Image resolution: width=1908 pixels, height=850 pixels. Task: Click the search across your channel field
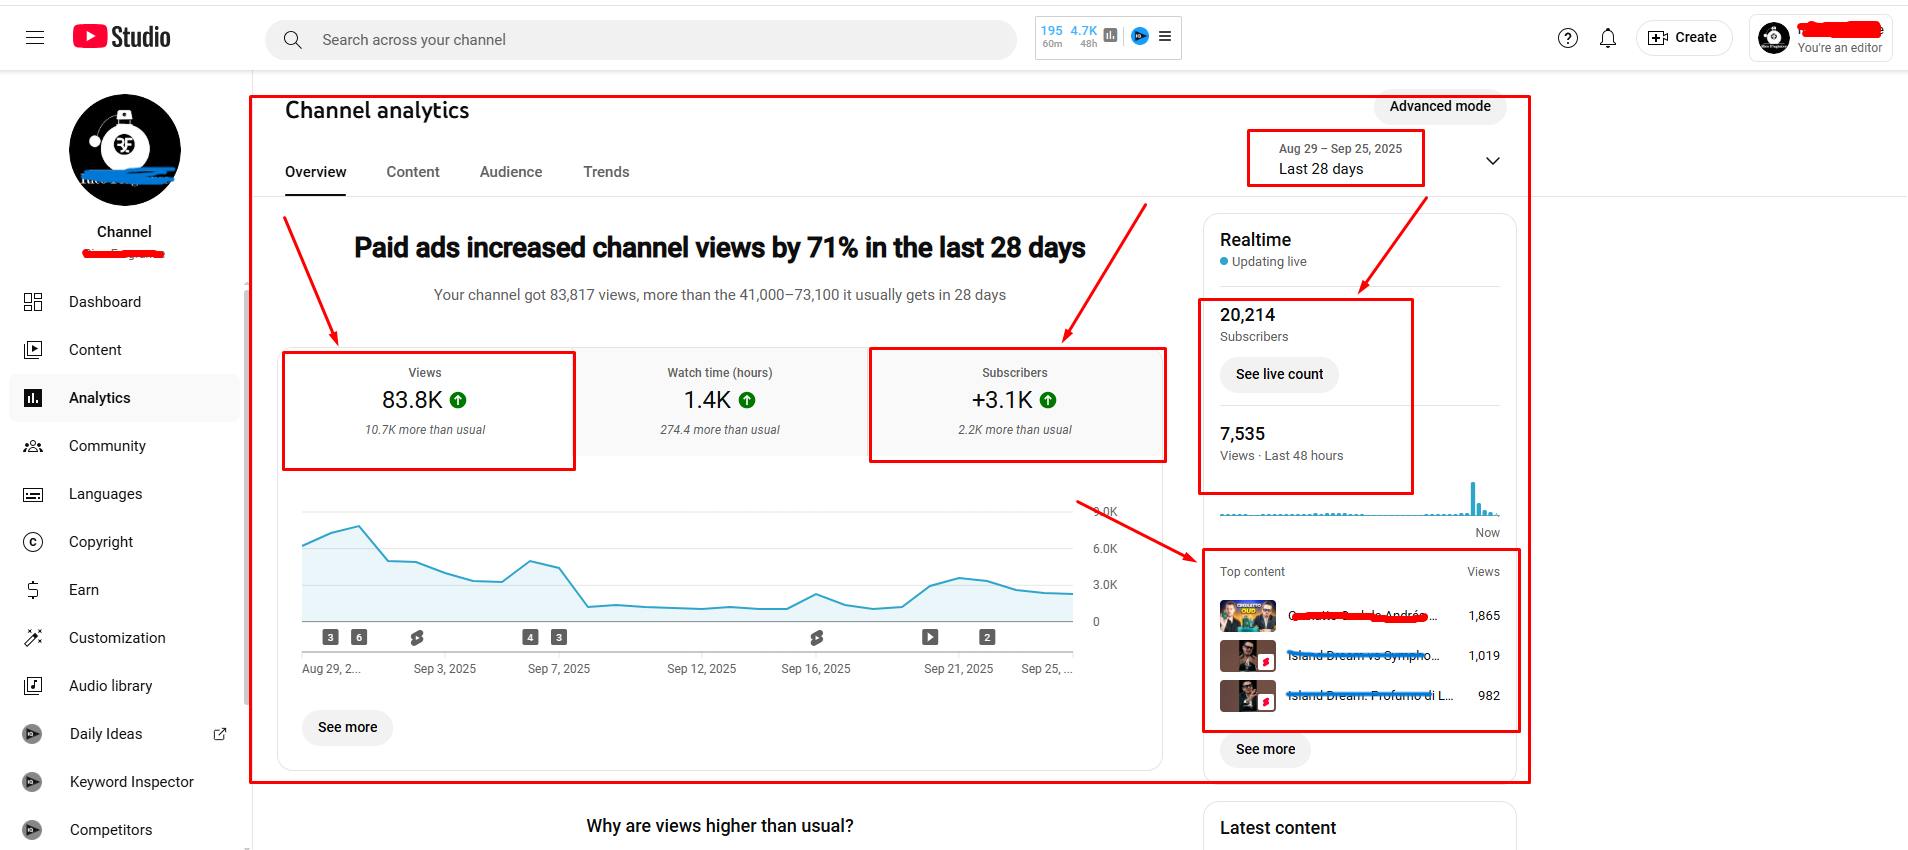point(640,40)
